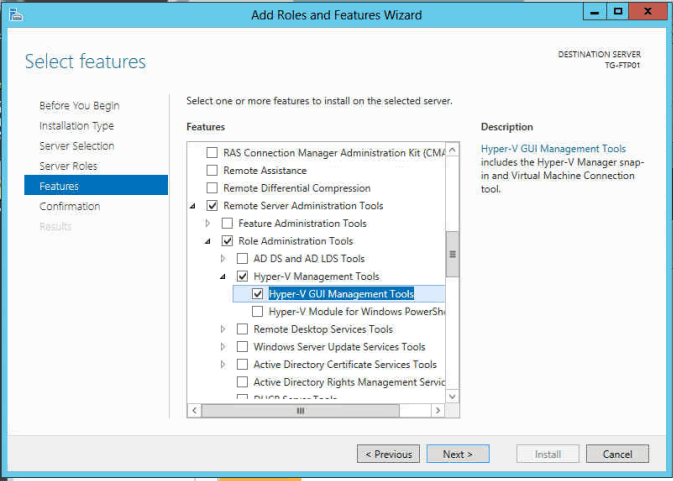Check Hyper-V Module for Windows PowerShell
The image size is (673, 481).
click(257, 311)
